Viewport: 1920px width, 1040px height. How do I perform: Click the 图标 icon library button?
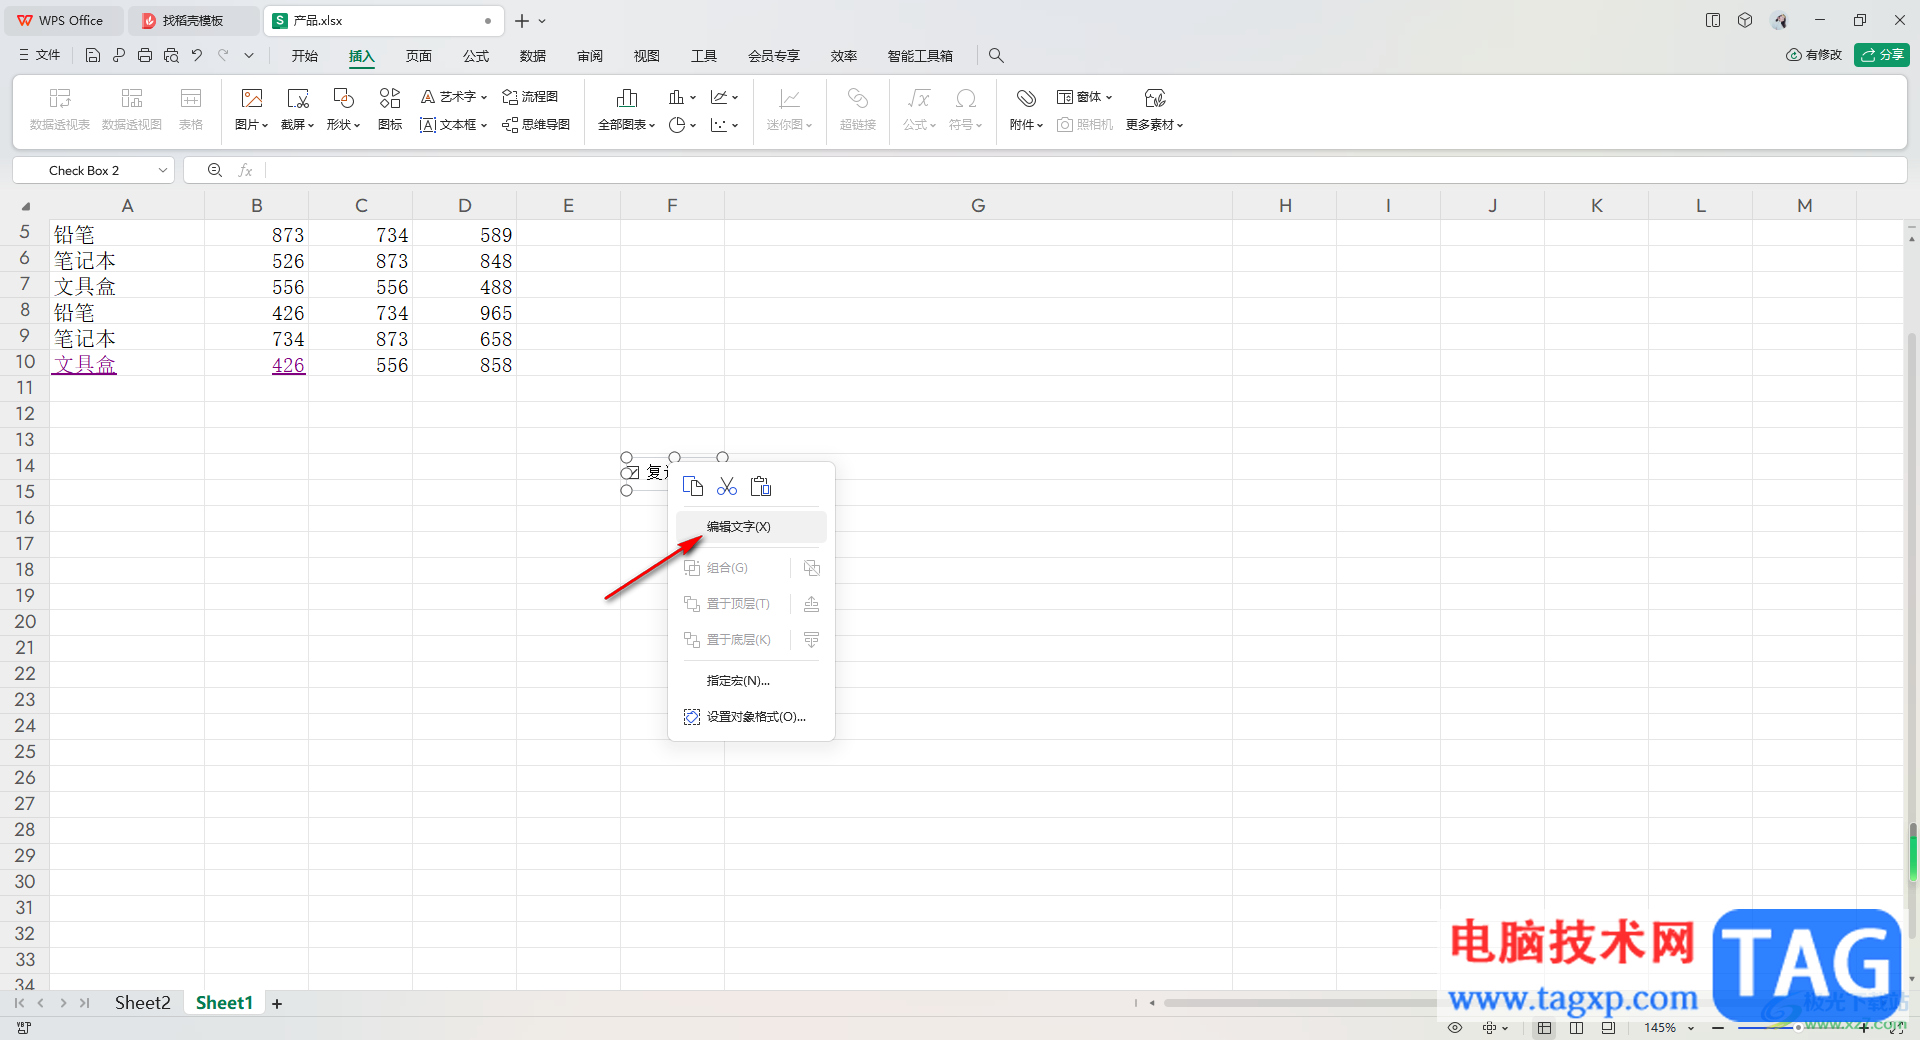click(390, 109)
